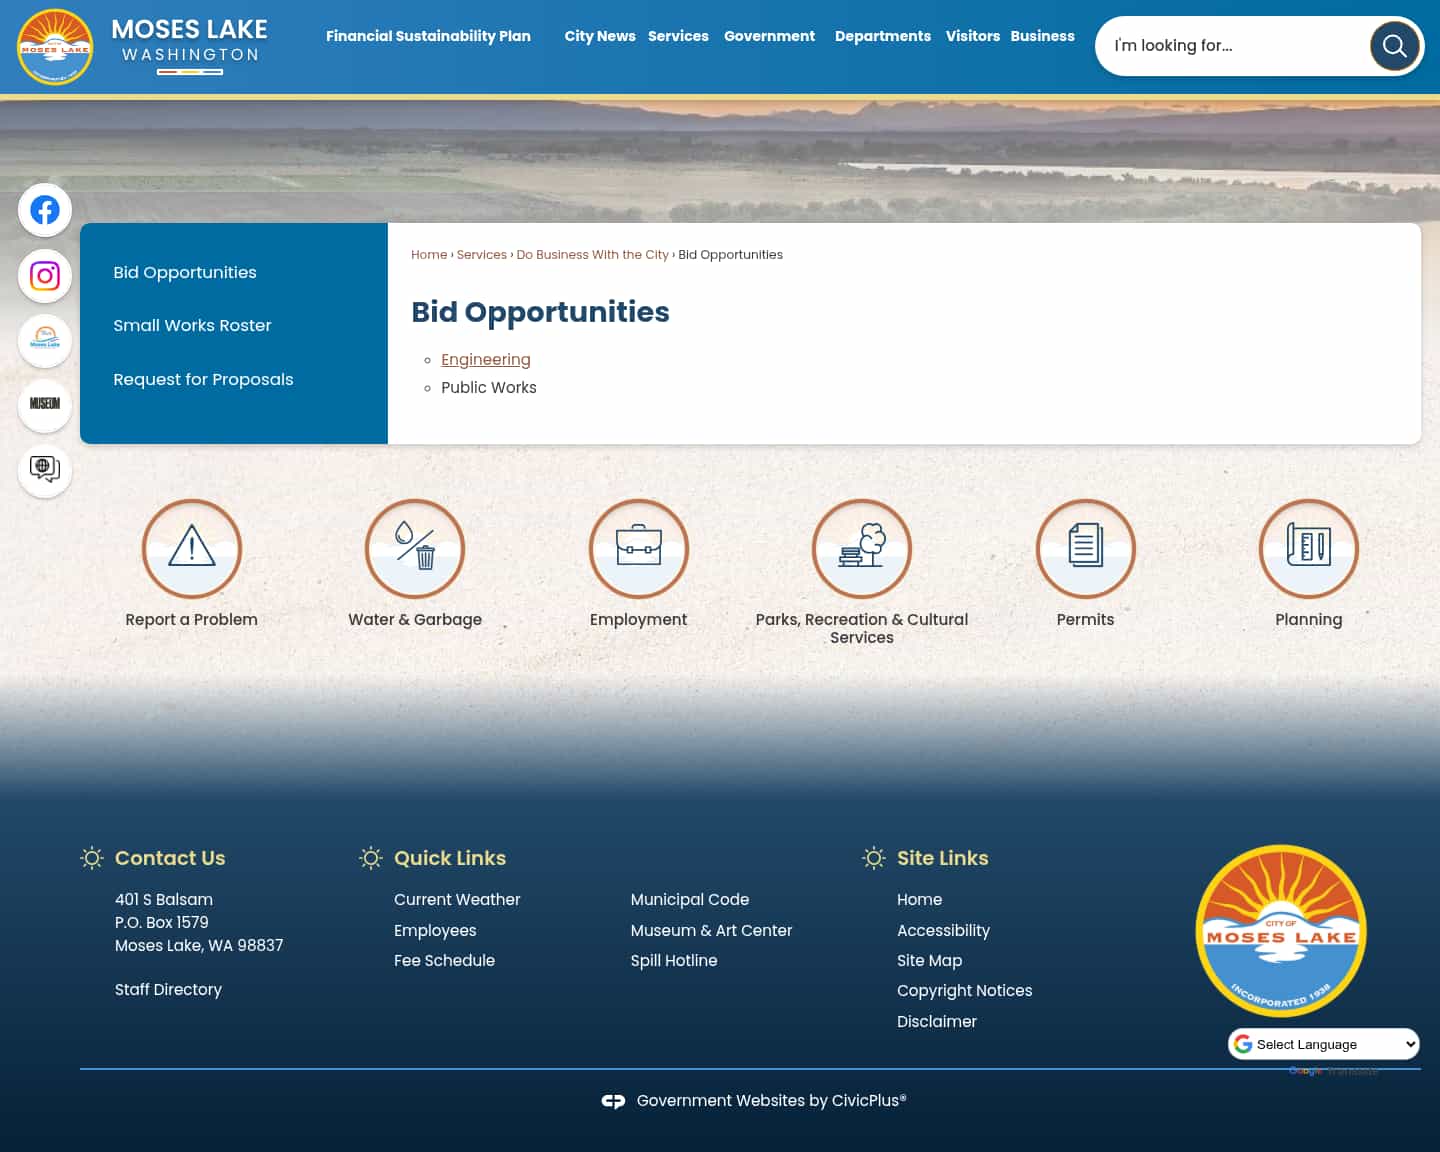Open the Engineering bid opportunities link
The image size is (1440, 1152).
(486, 359)
